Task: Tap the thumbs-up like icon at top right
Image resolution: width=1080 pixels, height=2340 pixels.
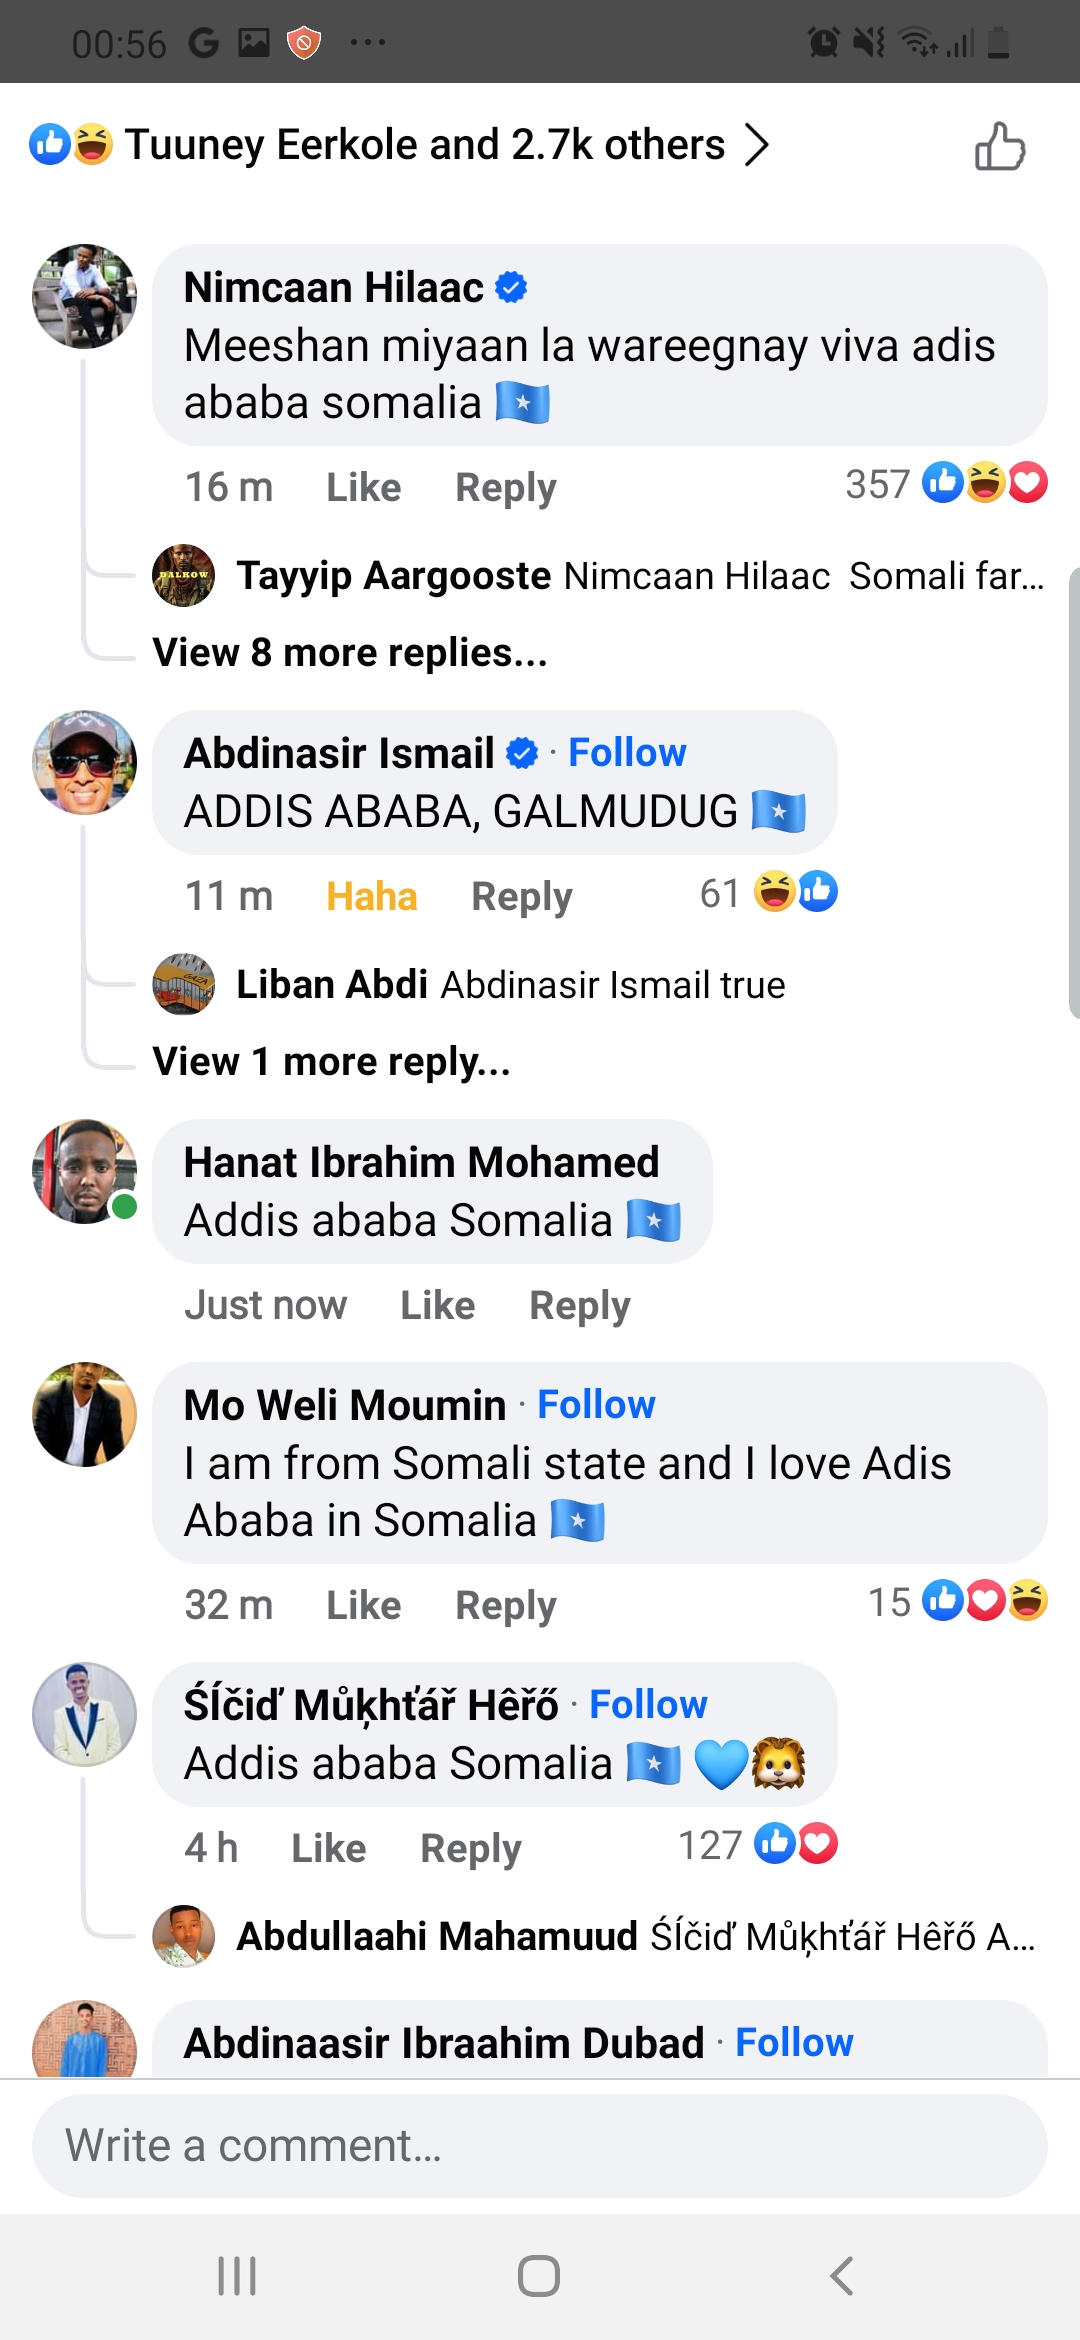Action: click(1000, 147)
